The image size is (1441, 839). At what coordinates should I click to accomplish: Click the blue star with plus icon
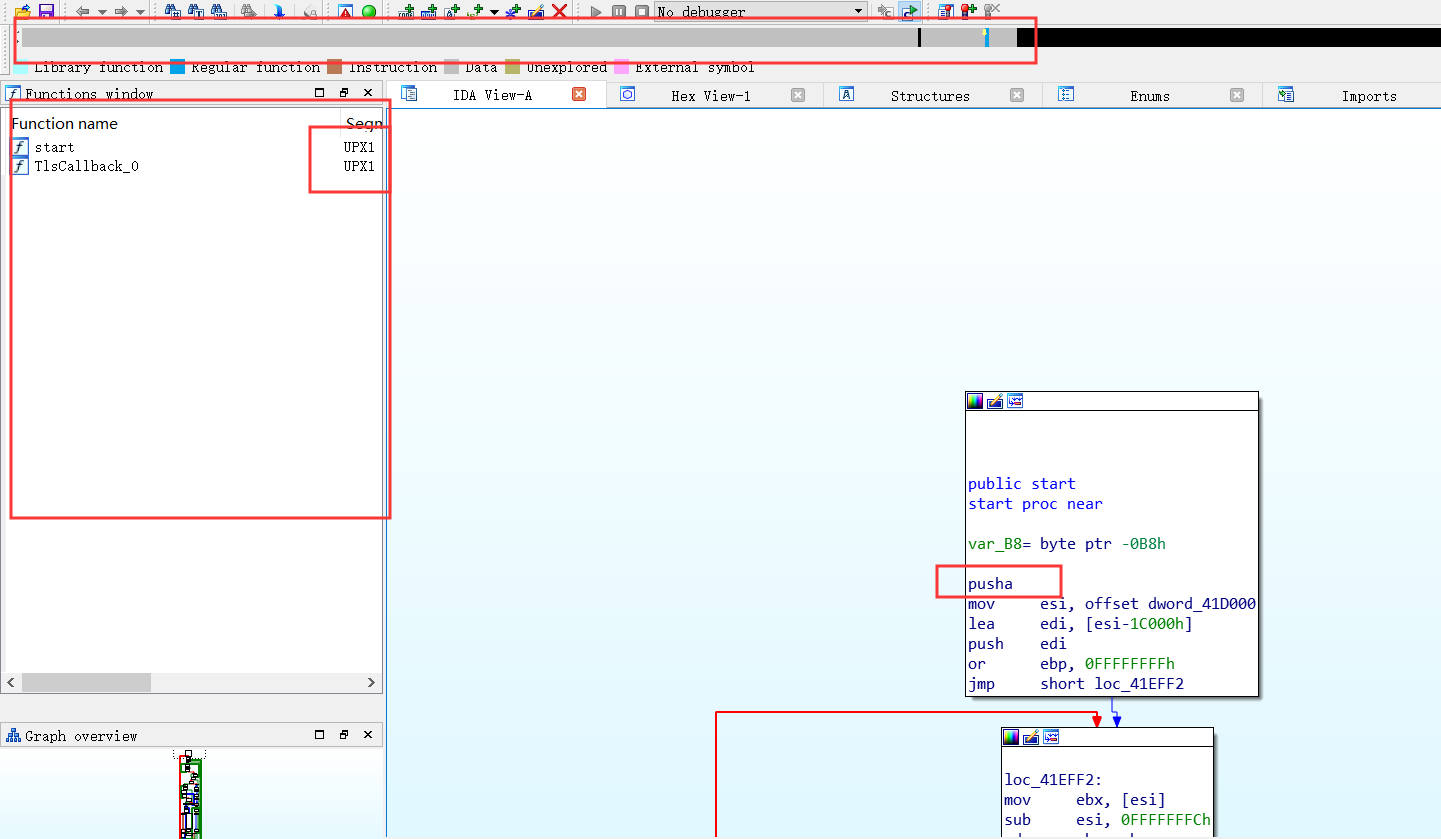tap(513, 11)
